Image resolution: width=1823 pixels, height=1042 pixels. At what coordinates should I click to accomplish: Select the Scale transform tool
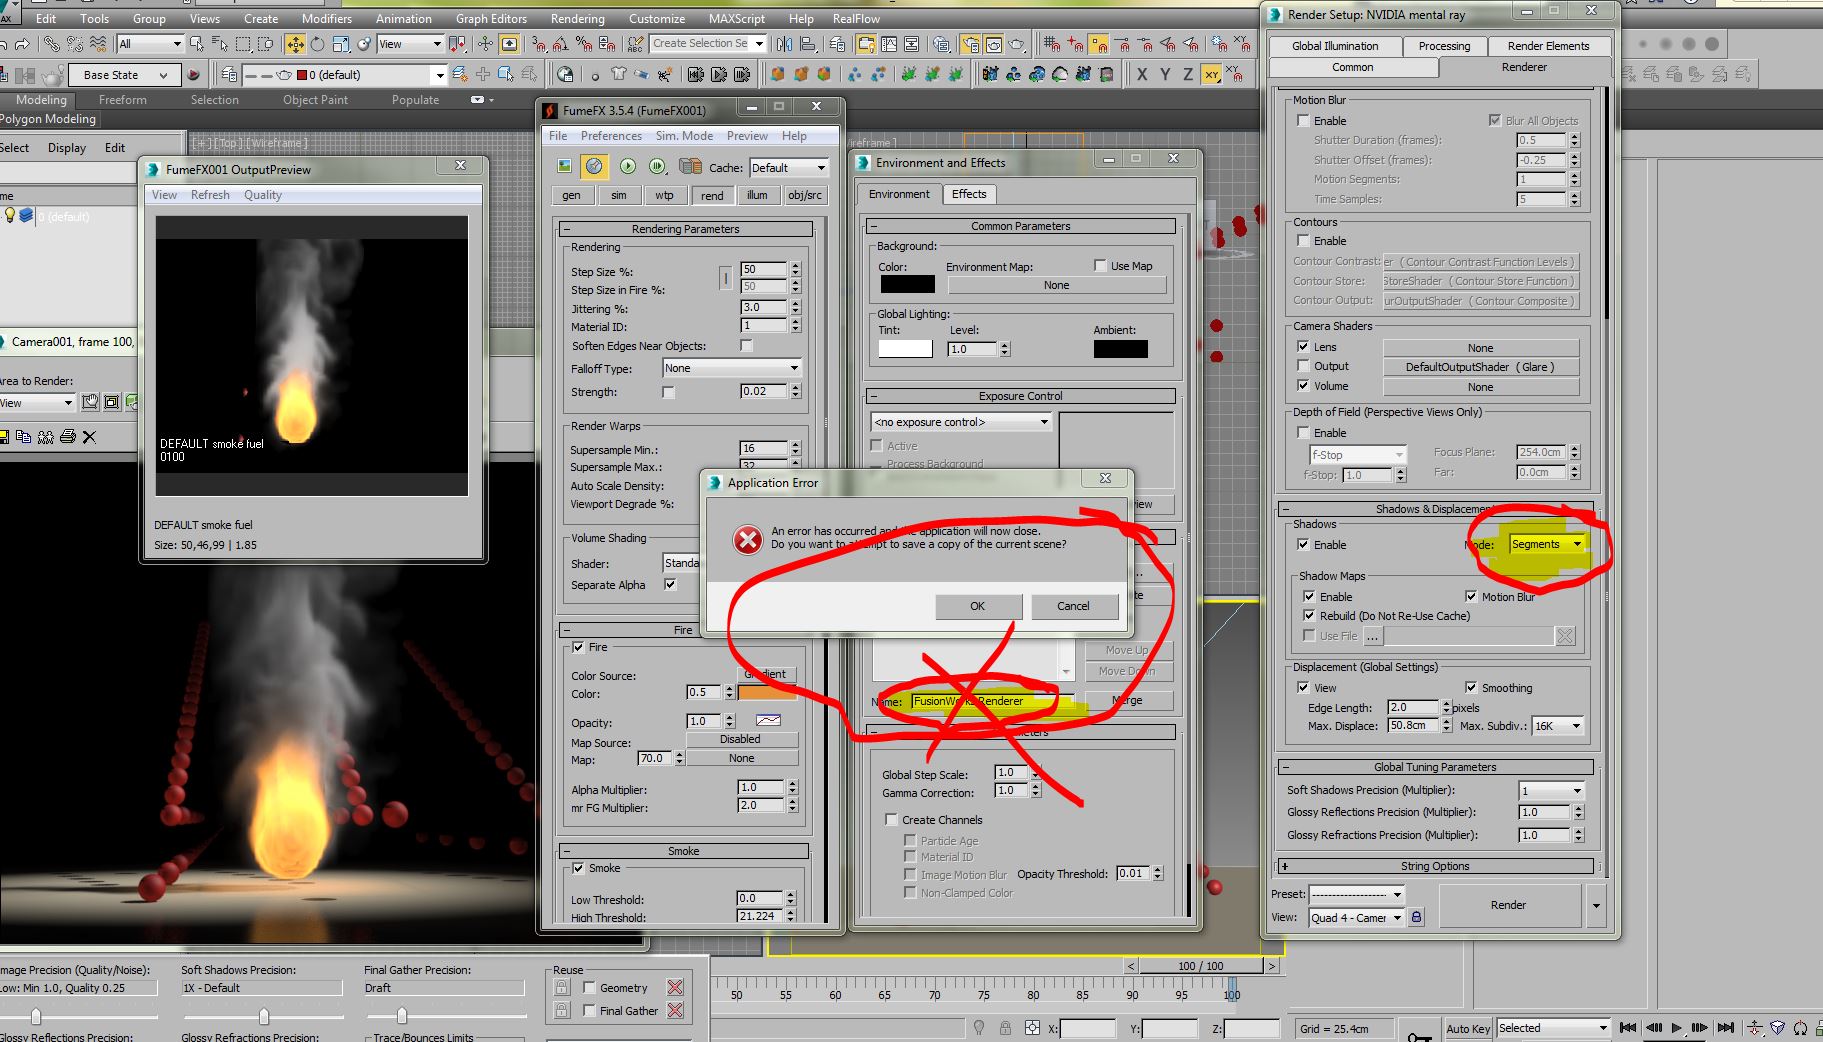click(x=341, y=44)
